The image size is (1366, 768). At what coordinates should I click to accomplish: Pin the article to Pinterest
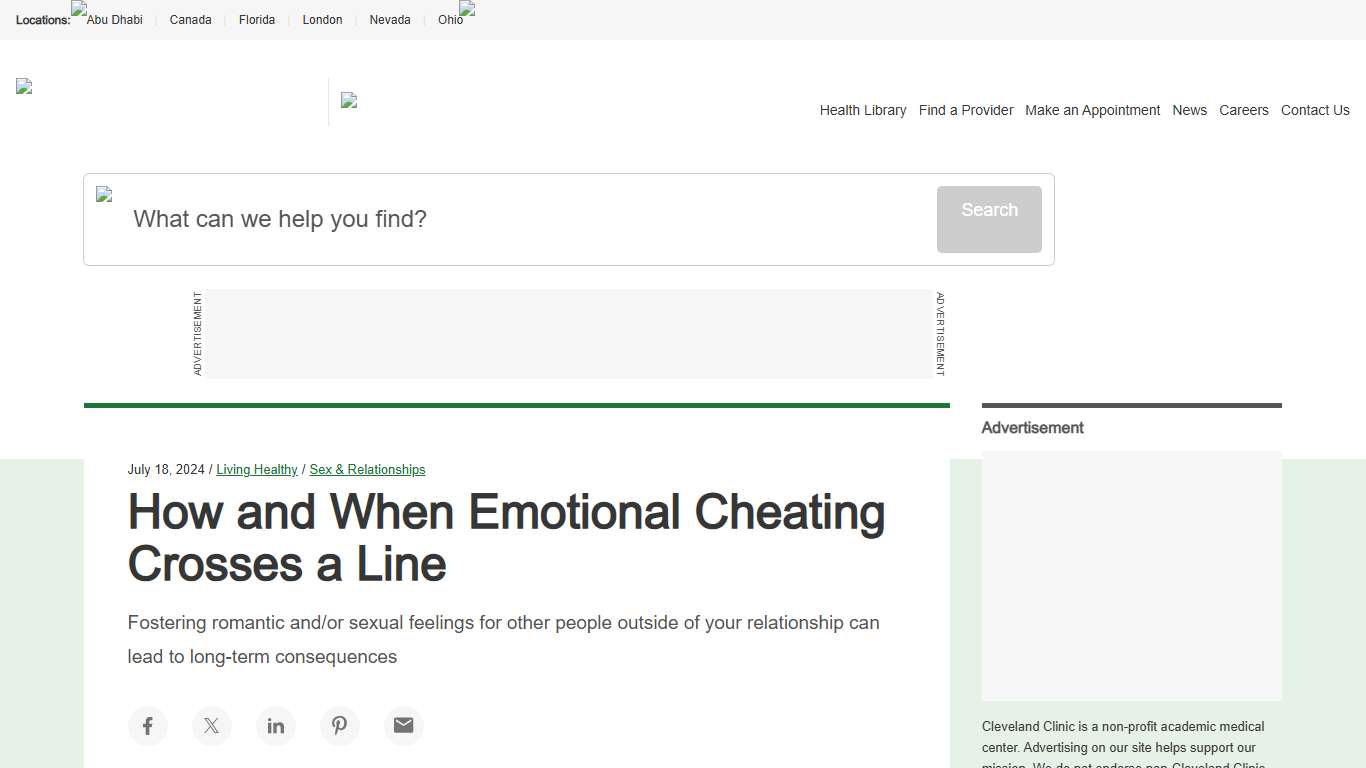pyautogui.click(x=340, y=726)
